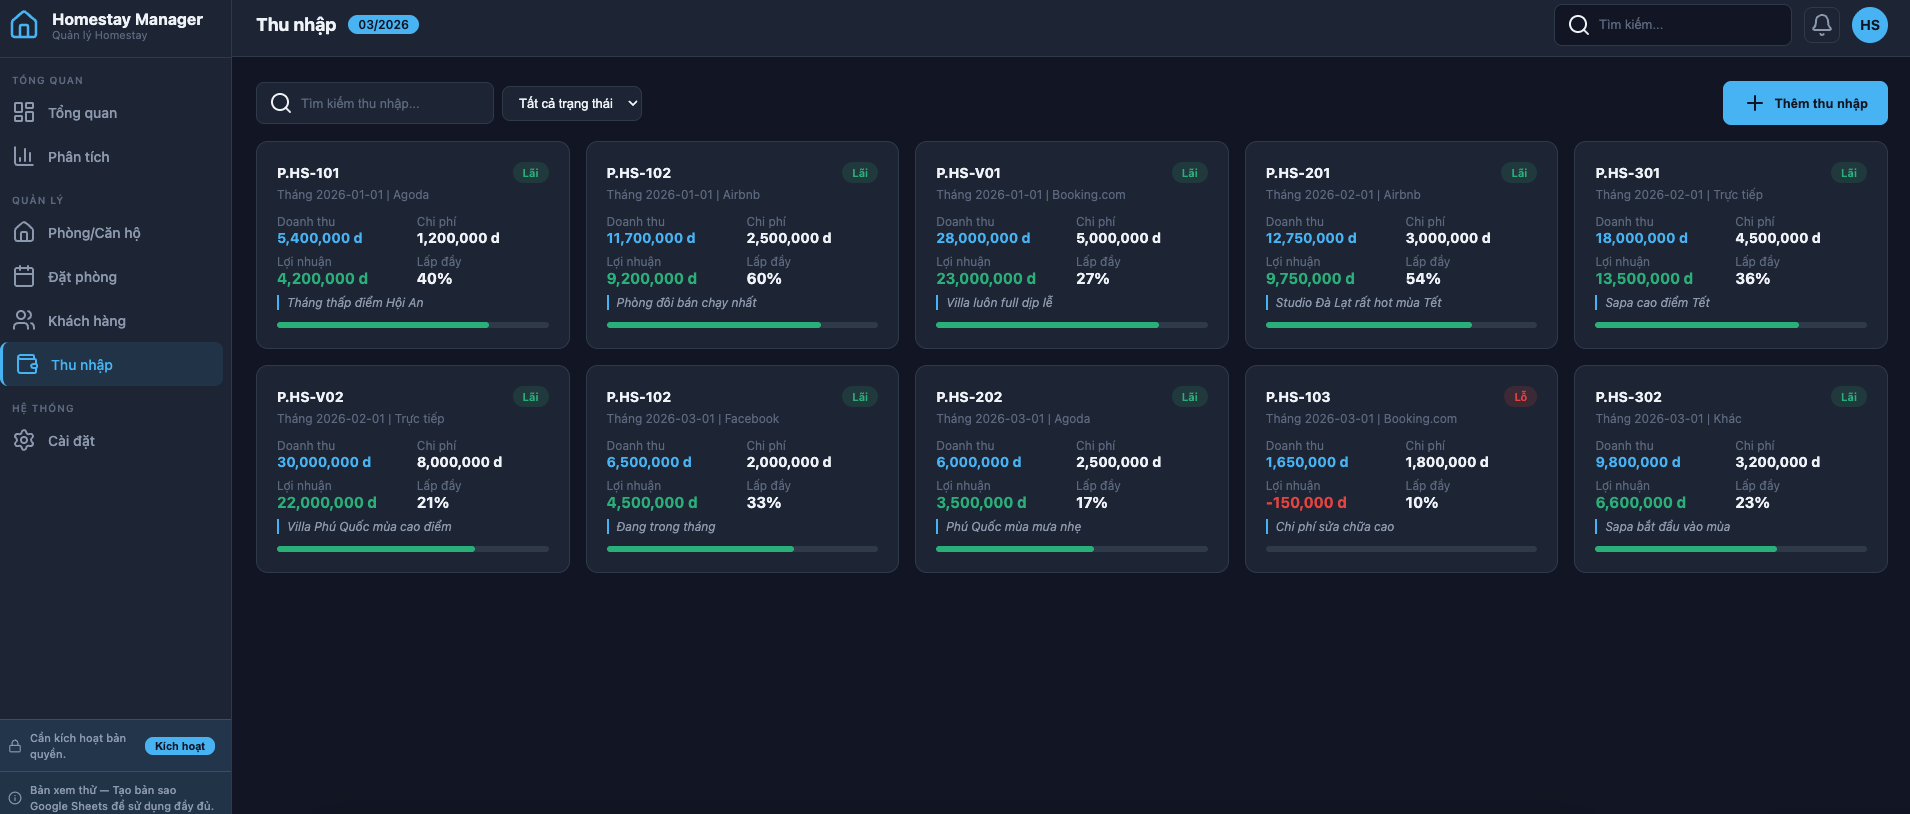Expand the Tất cả trạng thái dropdown
The width and height of the screenshot is (1910, 814).
(571, 103)
